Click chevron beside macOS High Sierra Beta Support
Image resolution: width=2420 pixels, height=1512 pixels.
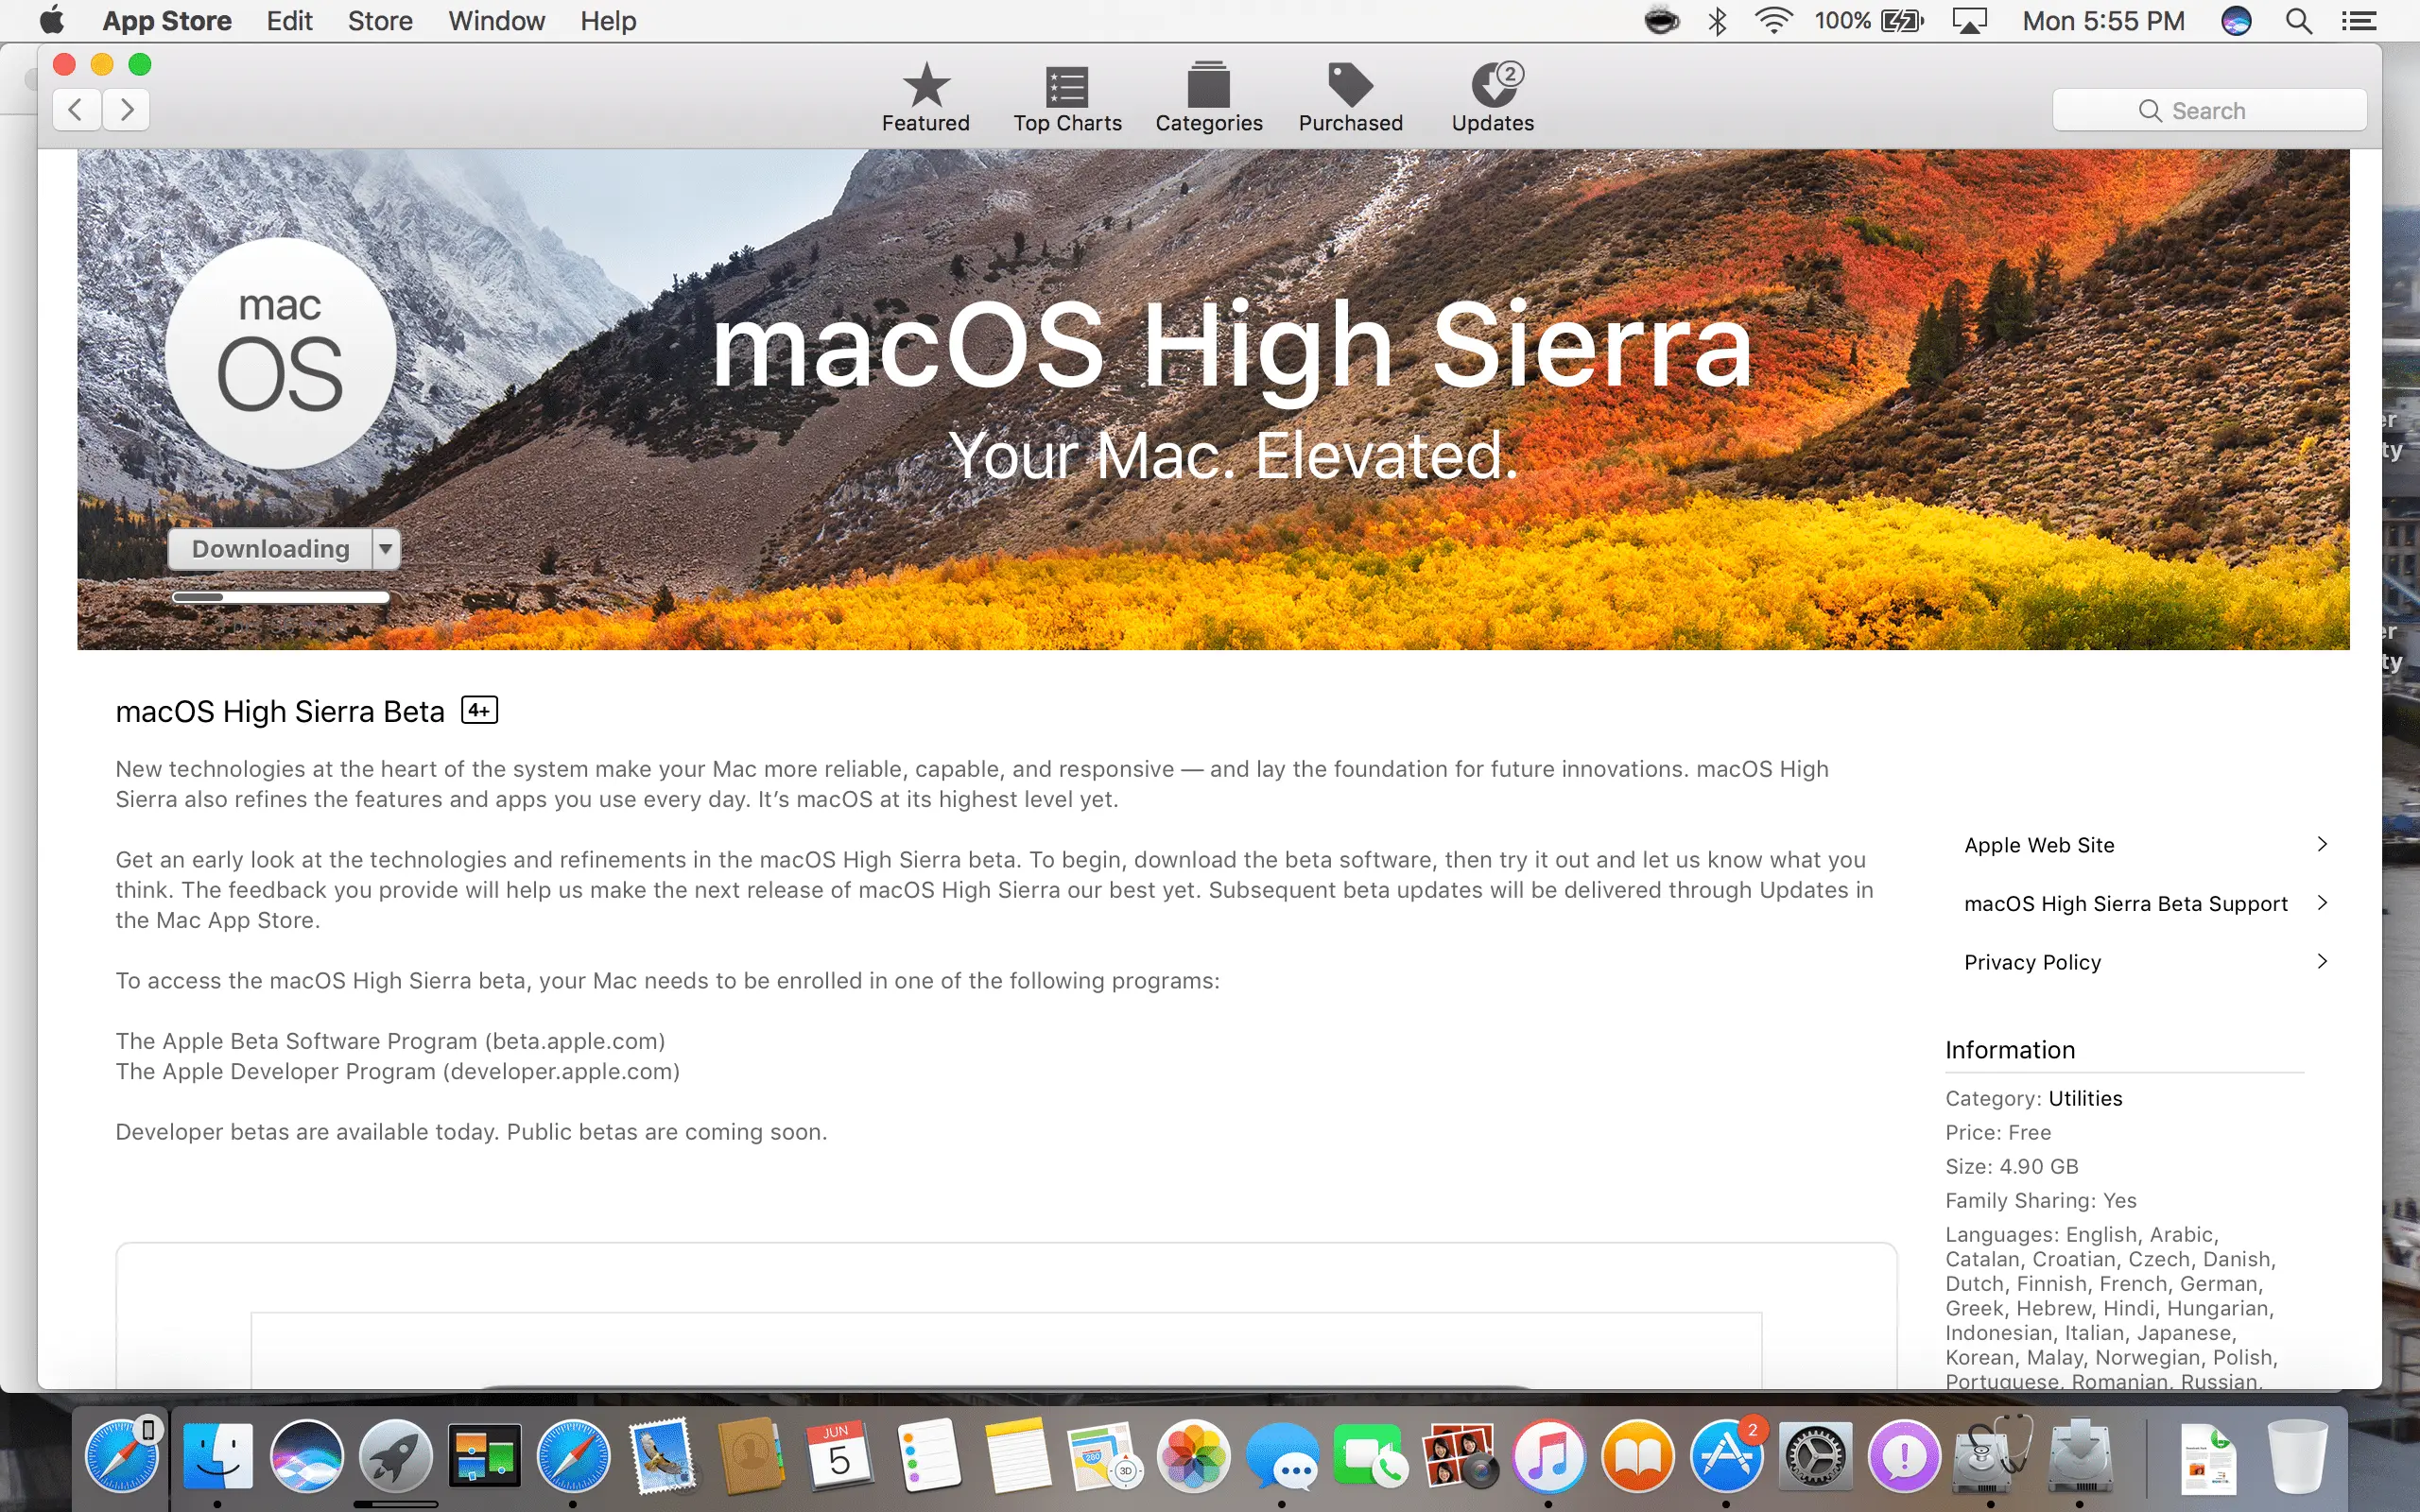point(2322,903)
